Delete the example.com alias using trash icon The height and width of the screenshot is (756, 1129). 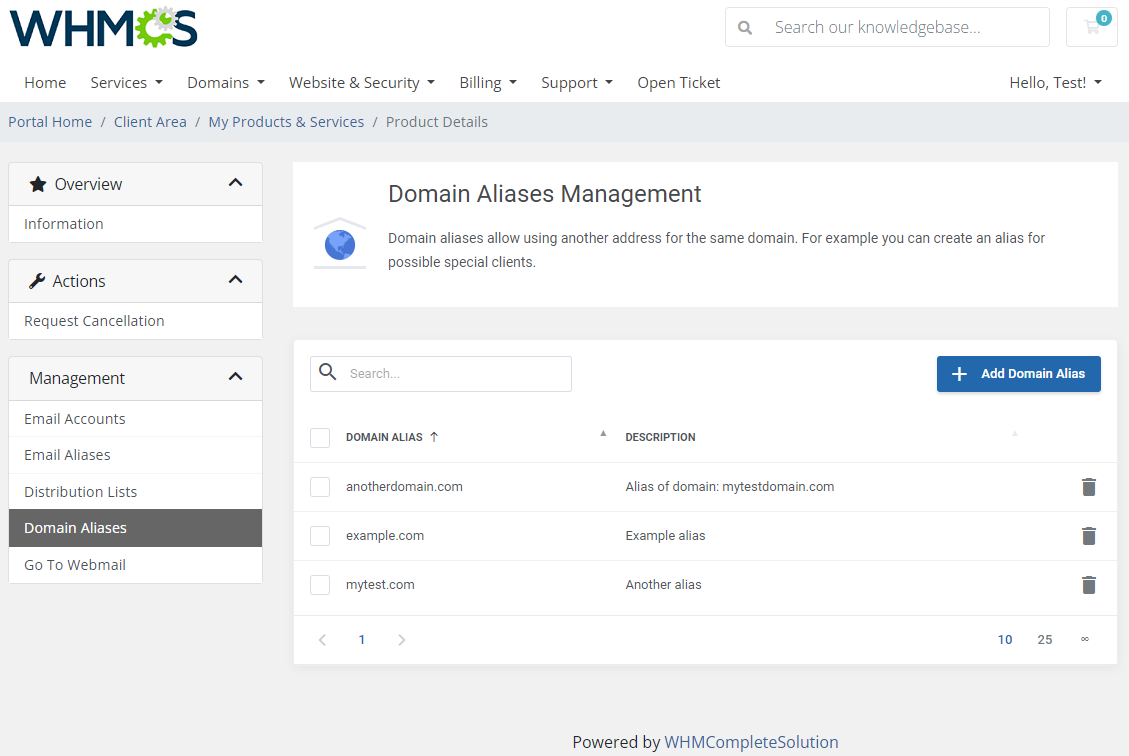(x=1088, y=535)
